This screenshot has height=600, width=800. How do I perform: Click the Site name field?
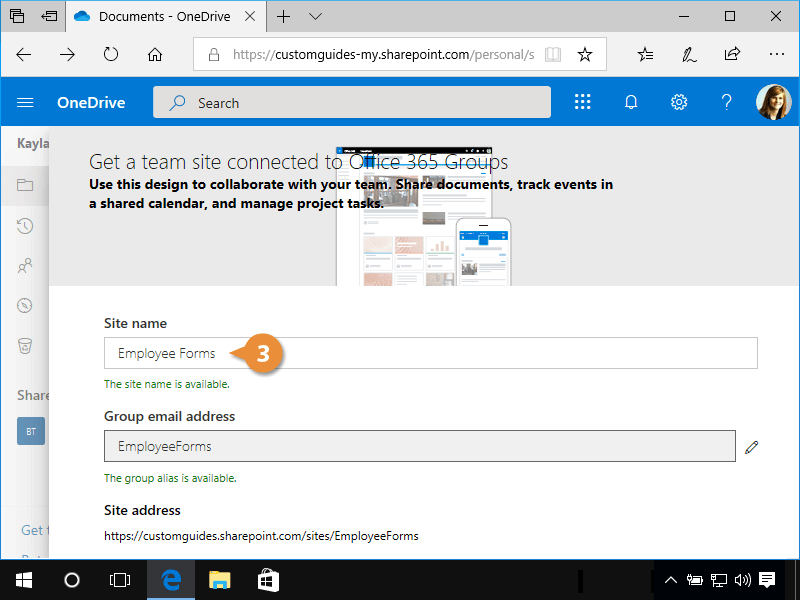[x=431, y=353]
